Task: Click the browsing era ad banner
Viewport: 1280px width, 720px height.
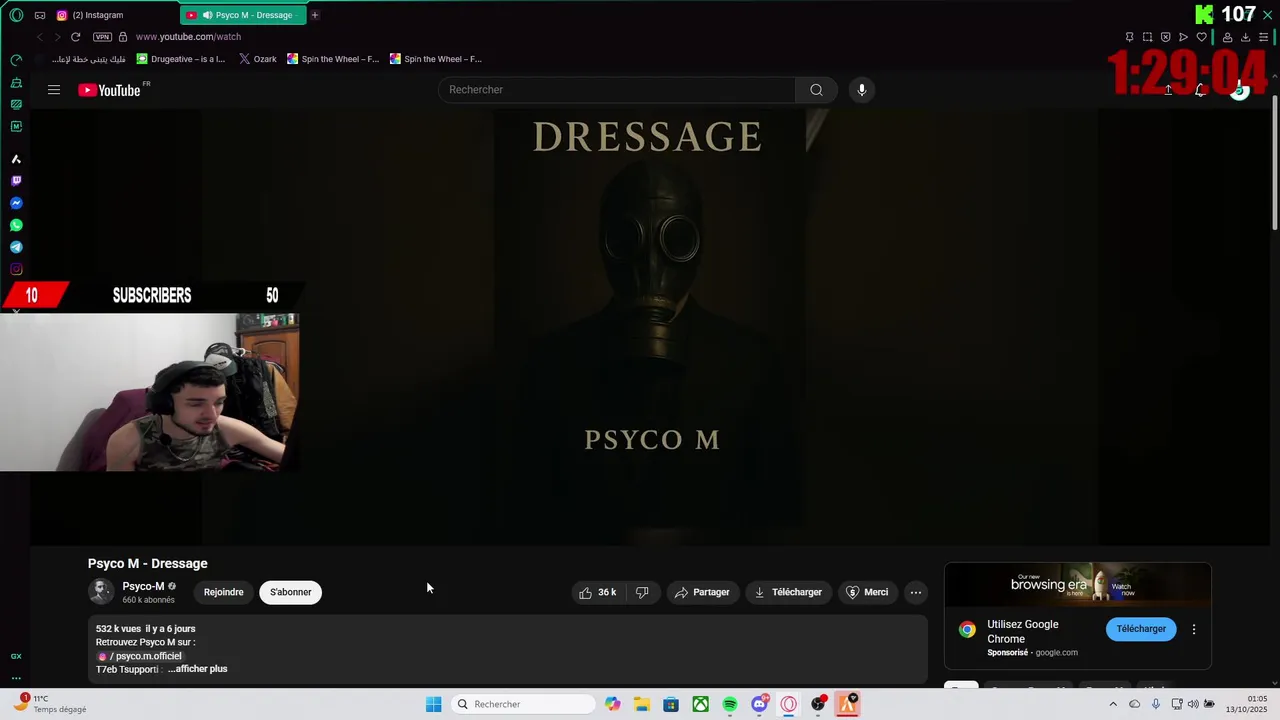Action: pyautogui.click(x=1078, y=585)
